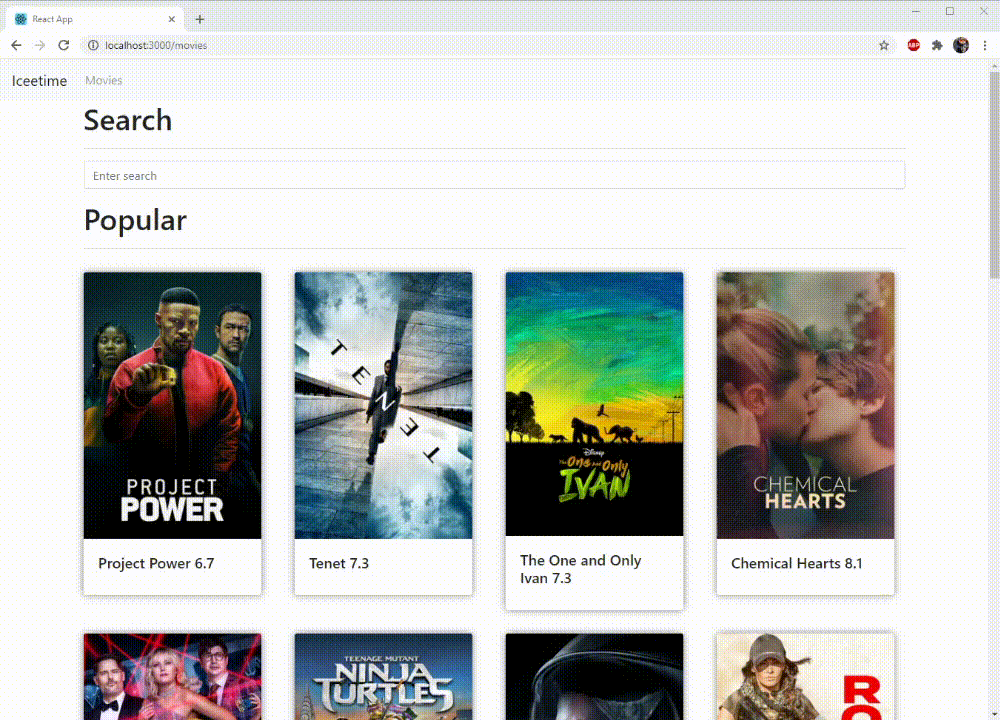1000x720 pixels.
Task: Close the React App tab
Action: [x=172, y=19]
